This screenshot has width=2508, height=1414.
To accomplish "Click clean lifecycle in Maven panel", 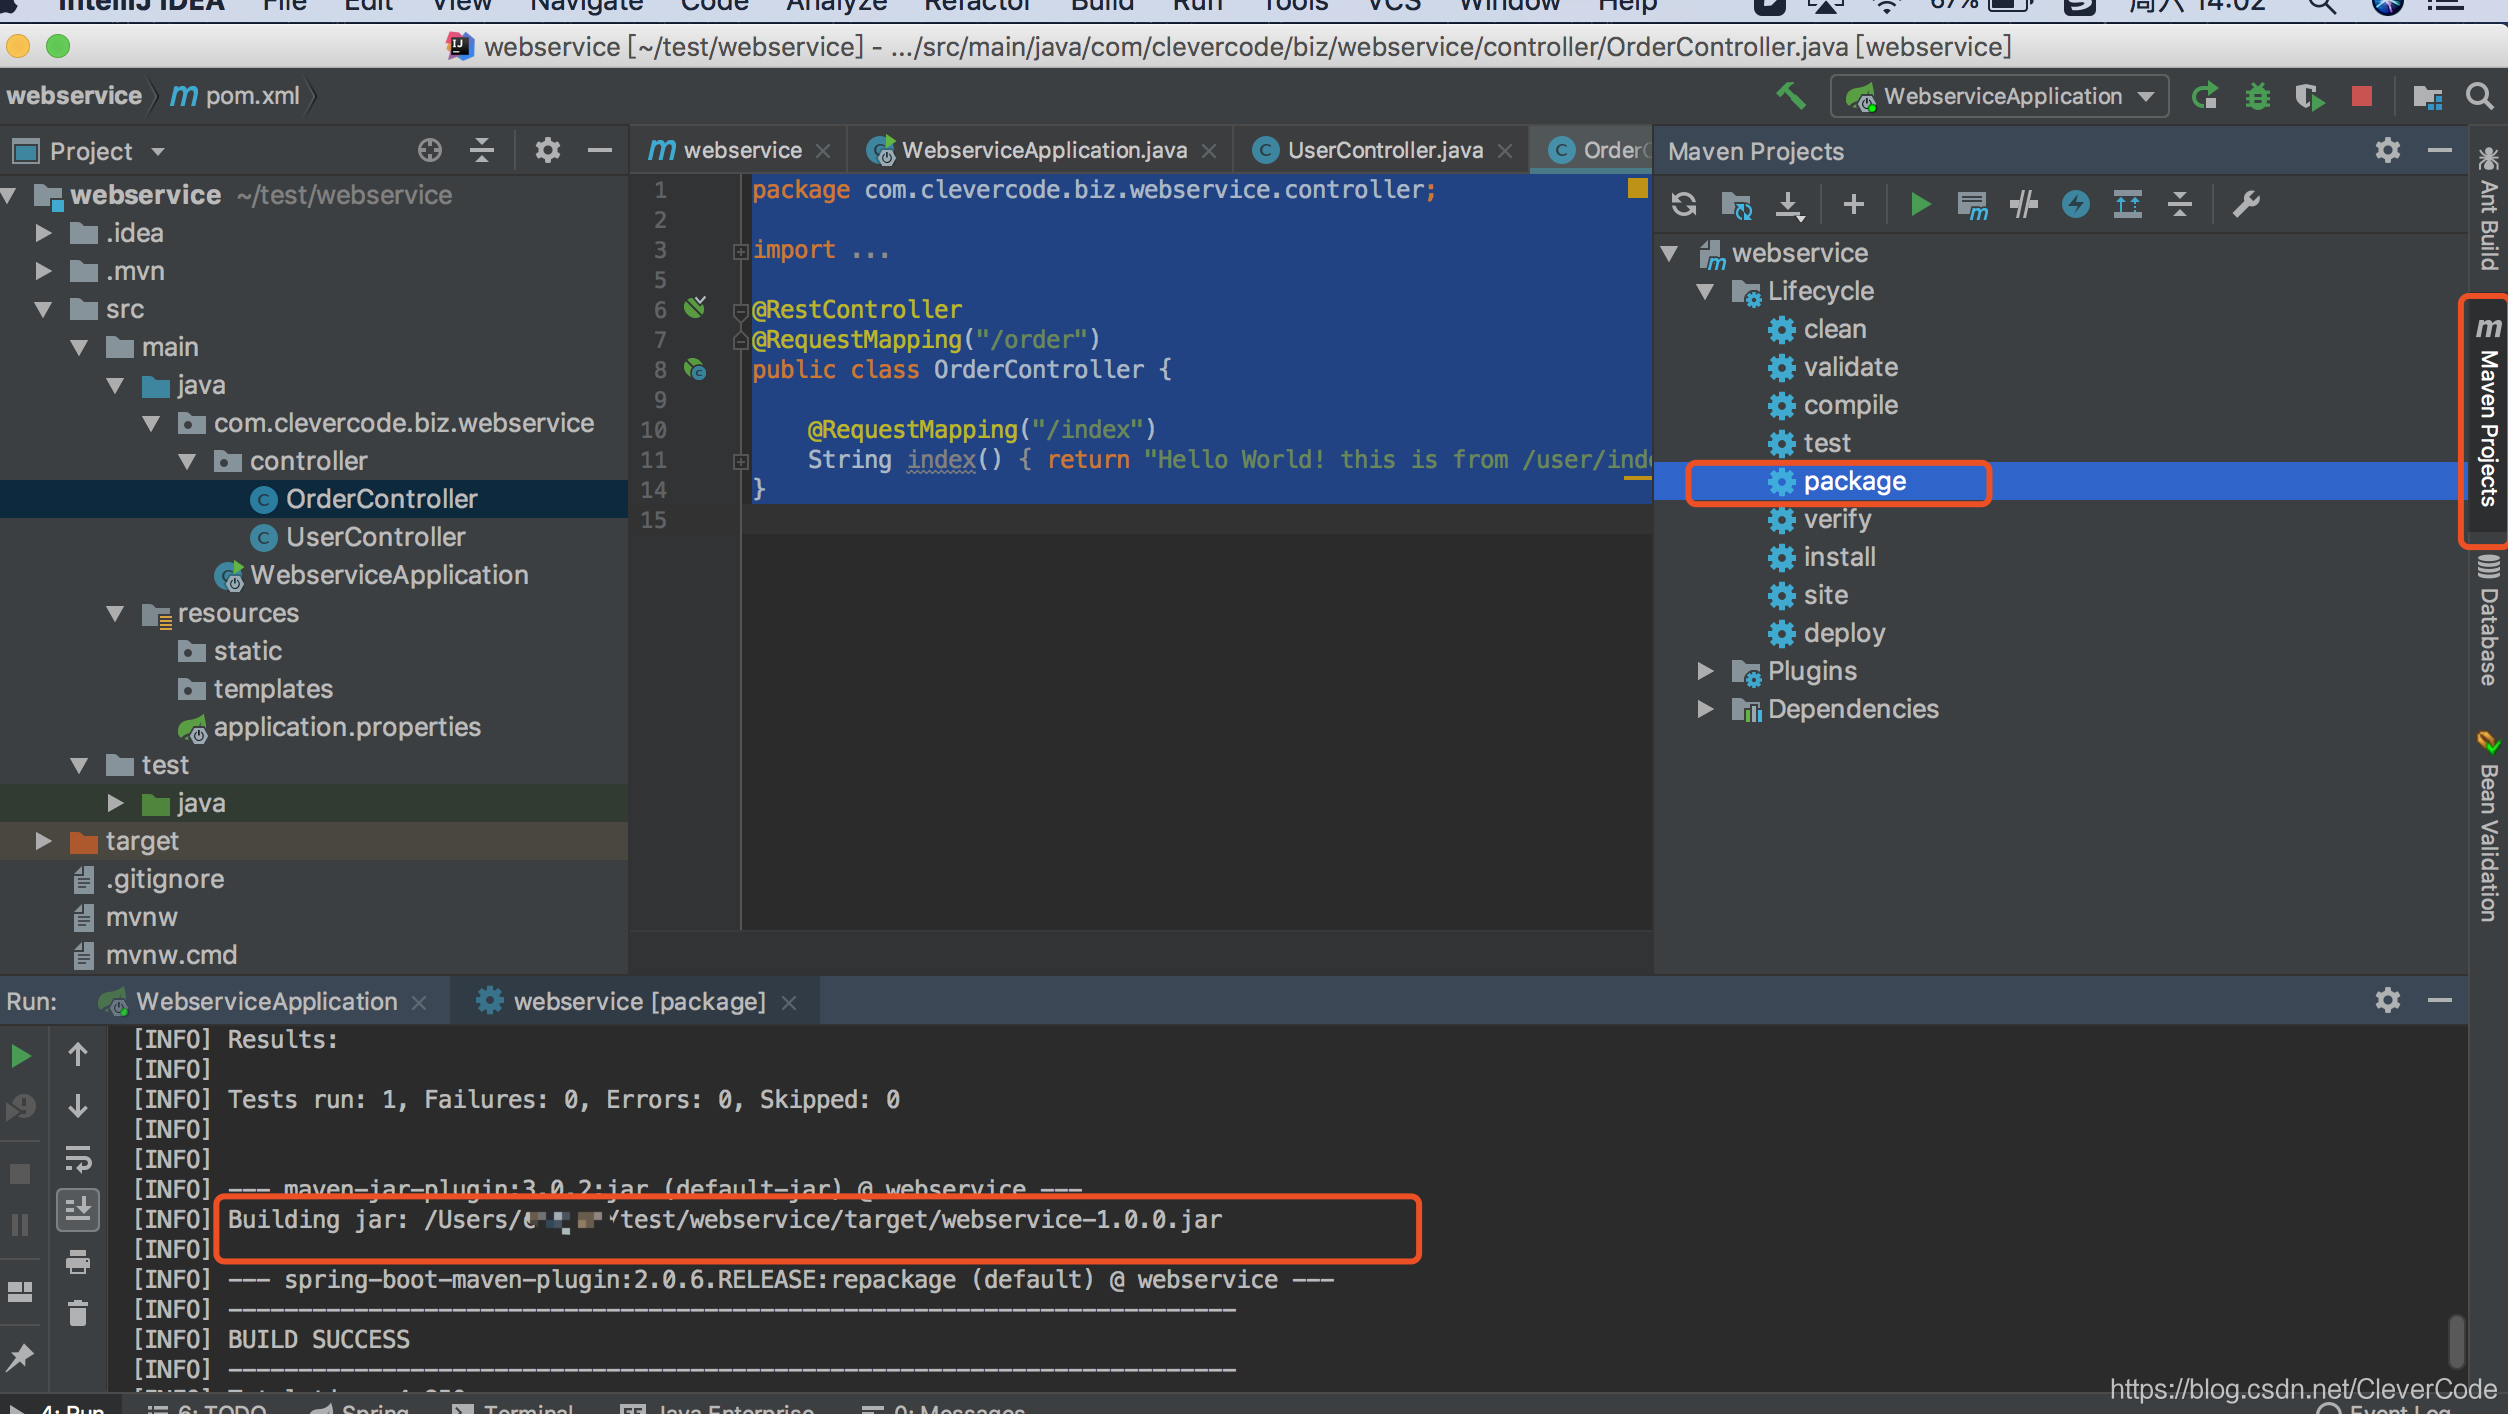I will click(1829, 329).
